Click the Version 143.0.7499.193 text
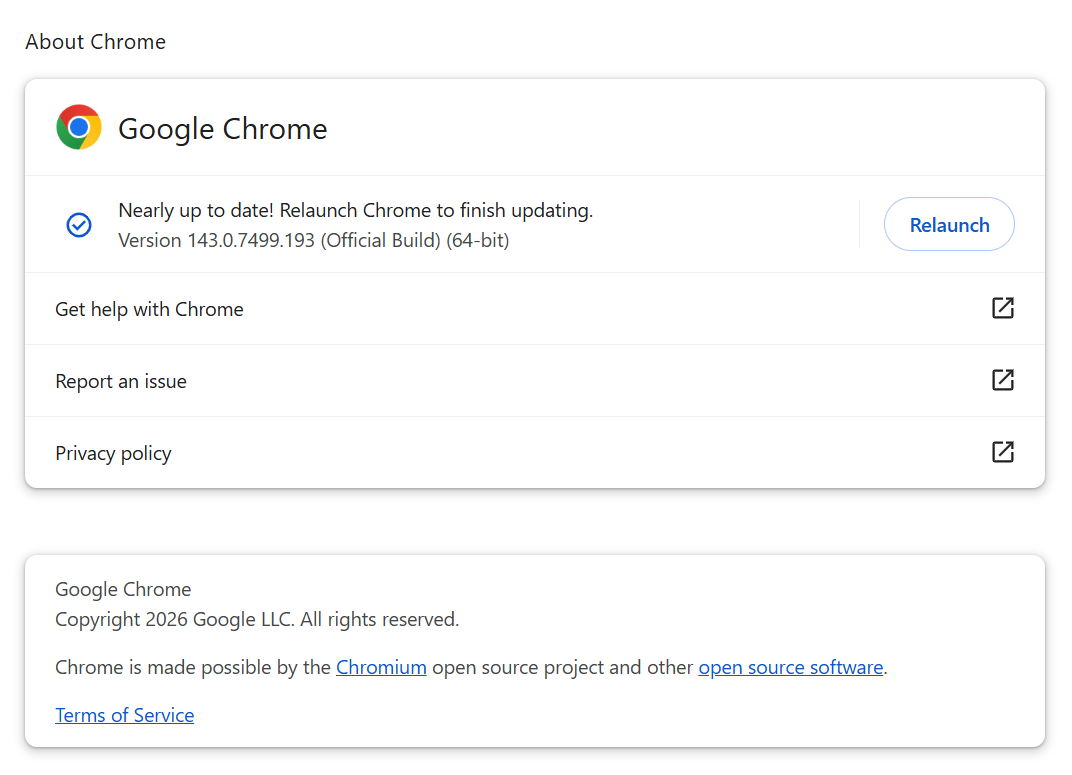 pyautogui.click(x=313, y=241)
